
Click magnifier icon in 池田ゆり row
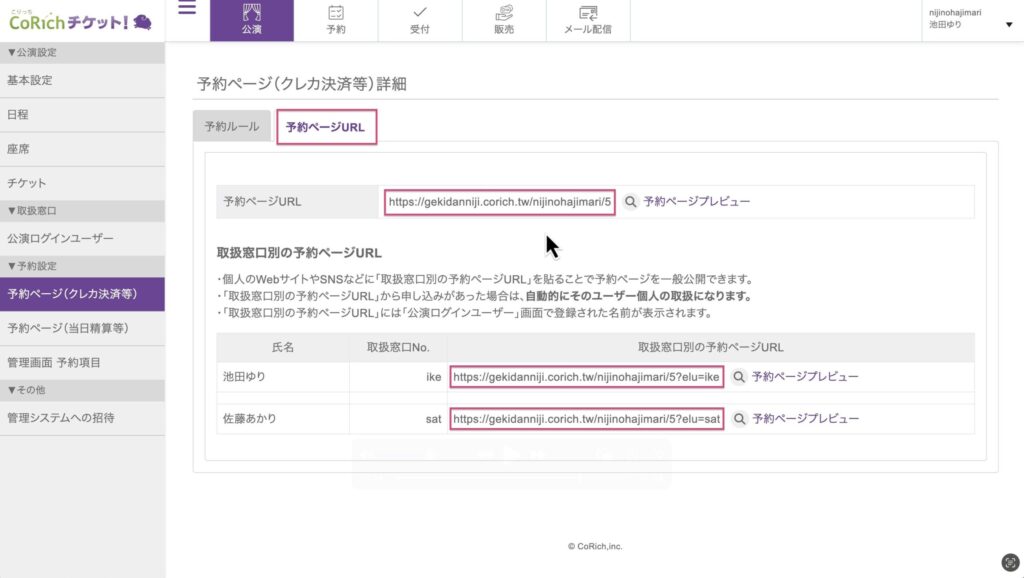coord(739,377)
